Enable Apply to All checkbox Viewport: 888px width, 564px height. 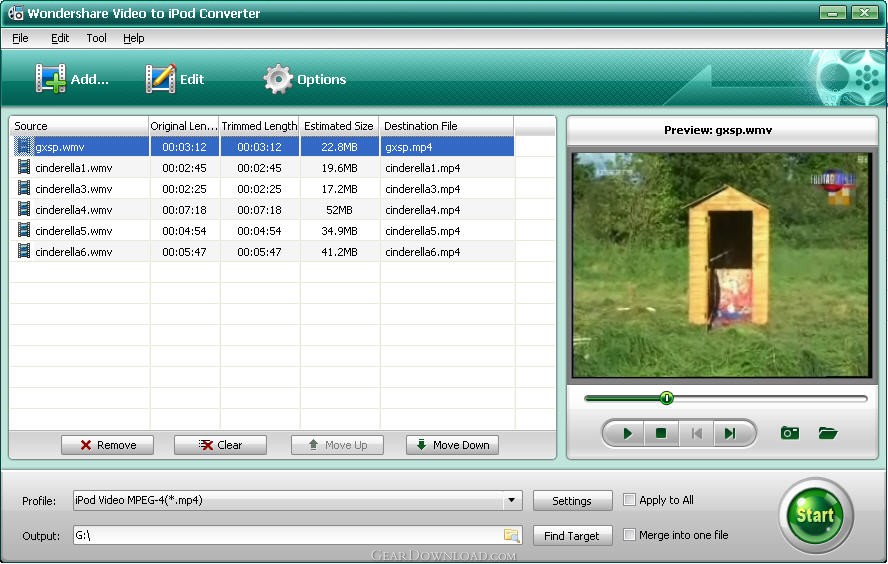click(x=629, y=499)
